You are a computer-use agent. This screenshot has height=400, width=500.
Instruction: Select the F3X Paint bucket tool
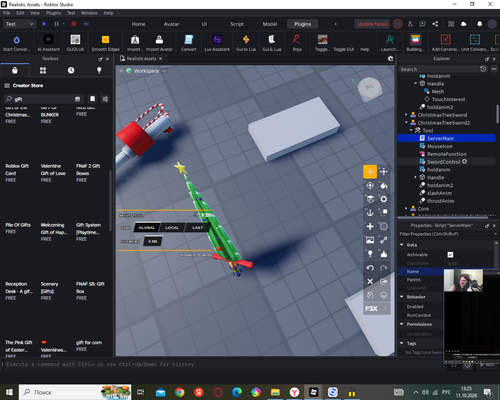[x=384, y=185]
